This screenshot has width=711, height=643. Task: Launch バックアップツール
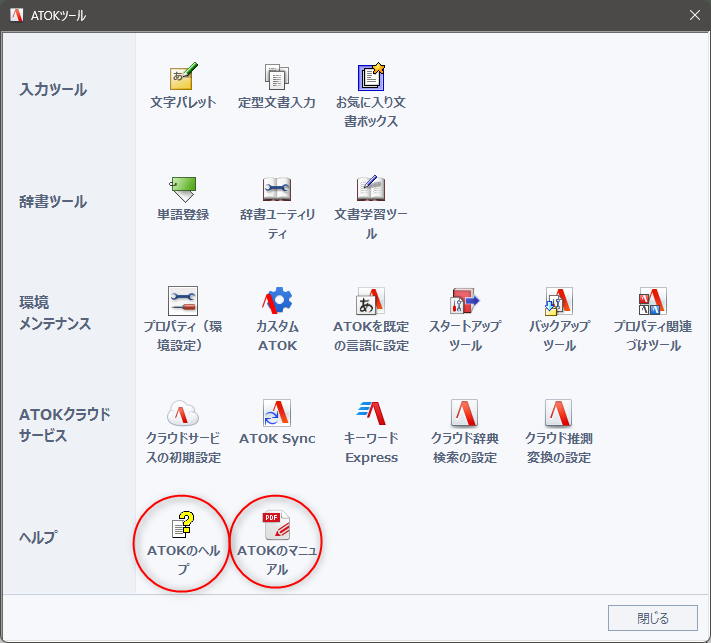point(559,320)
